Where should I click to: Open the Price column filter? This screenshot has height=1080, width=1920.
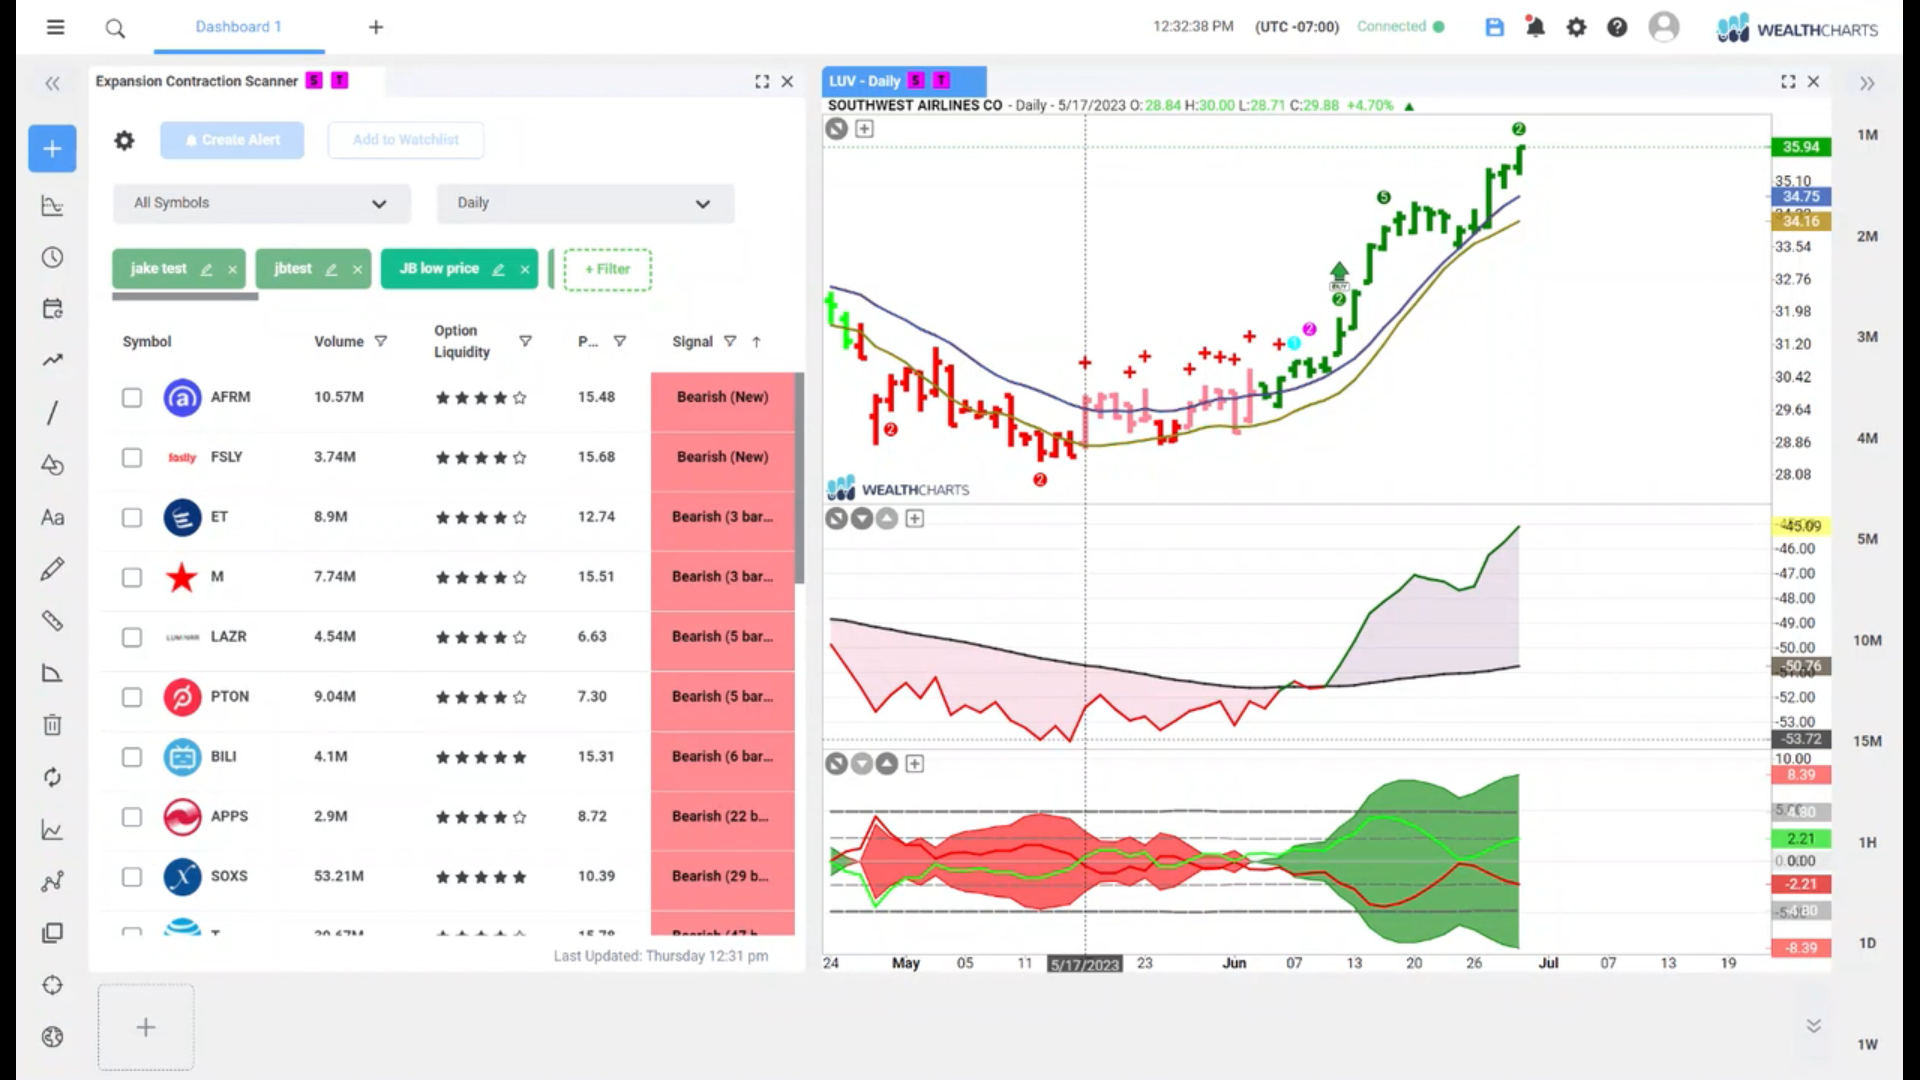point(620,341)
